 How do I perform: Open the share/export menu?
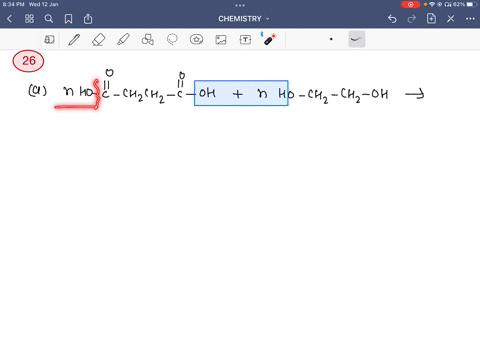88,19
